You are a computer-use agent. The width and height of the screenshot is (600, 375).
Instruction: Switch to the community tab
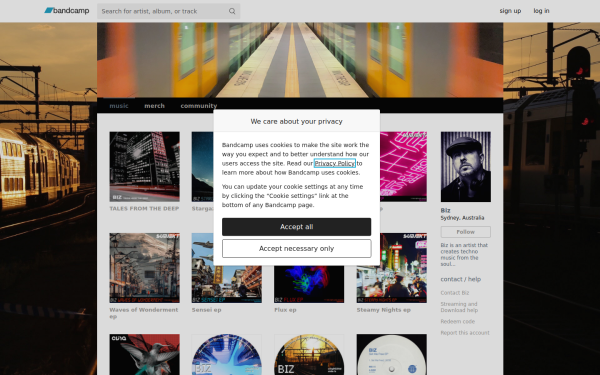(199, 106)
